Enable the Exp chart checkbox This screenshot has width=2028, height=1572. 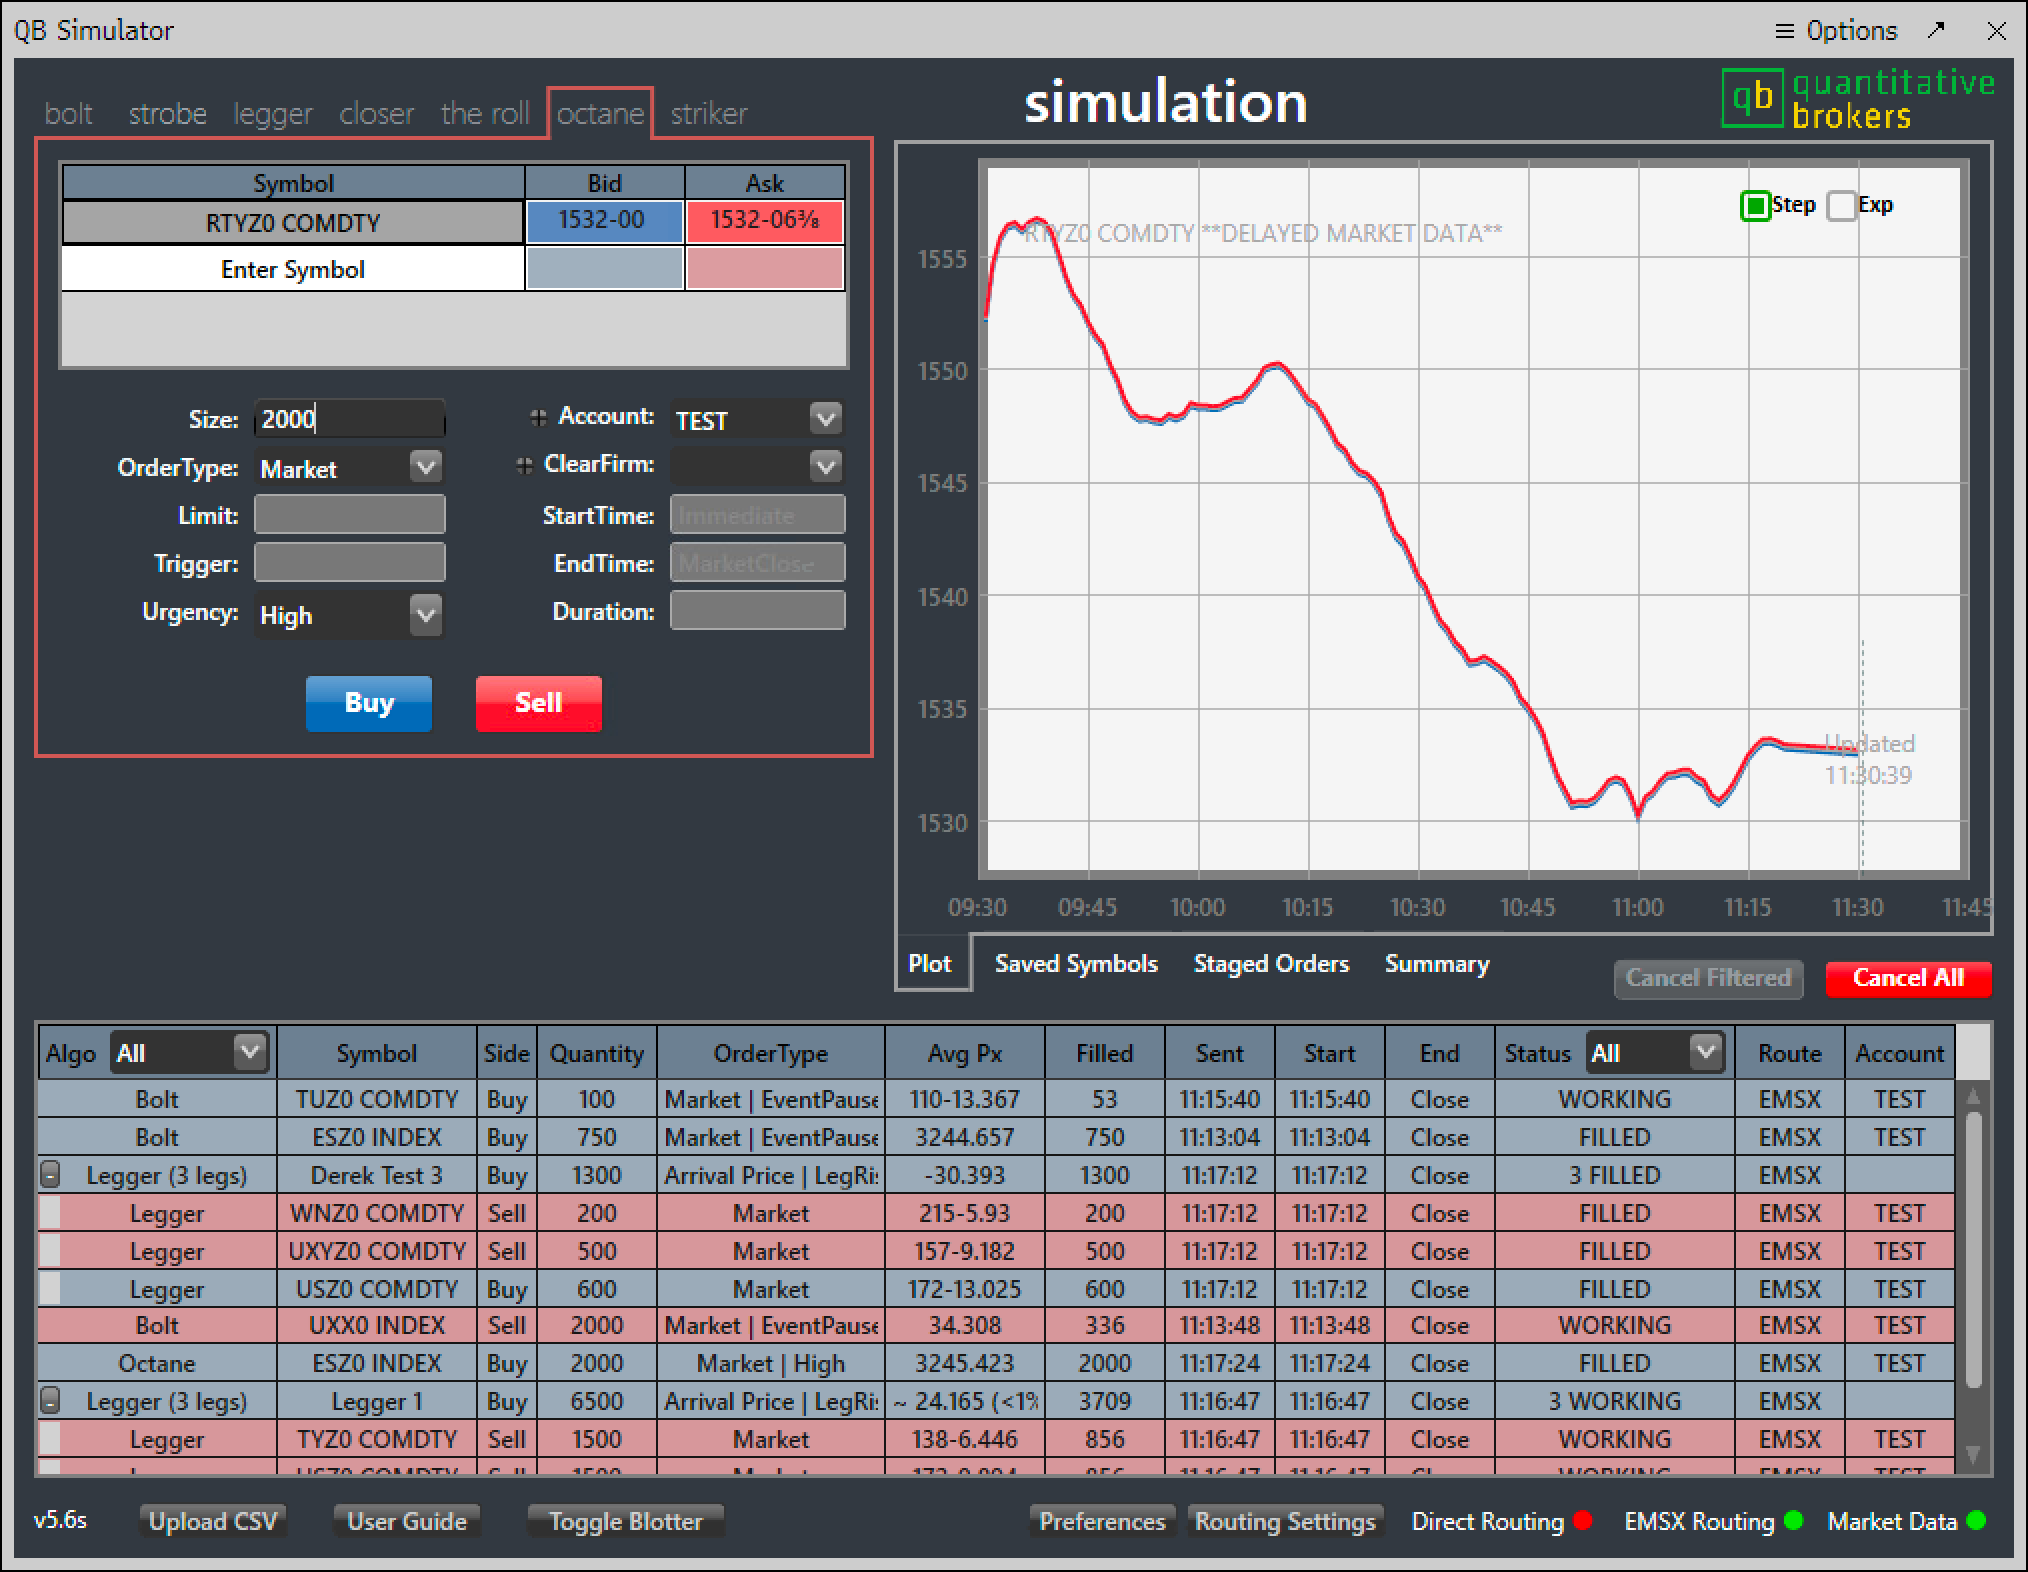coord(1841,206)
